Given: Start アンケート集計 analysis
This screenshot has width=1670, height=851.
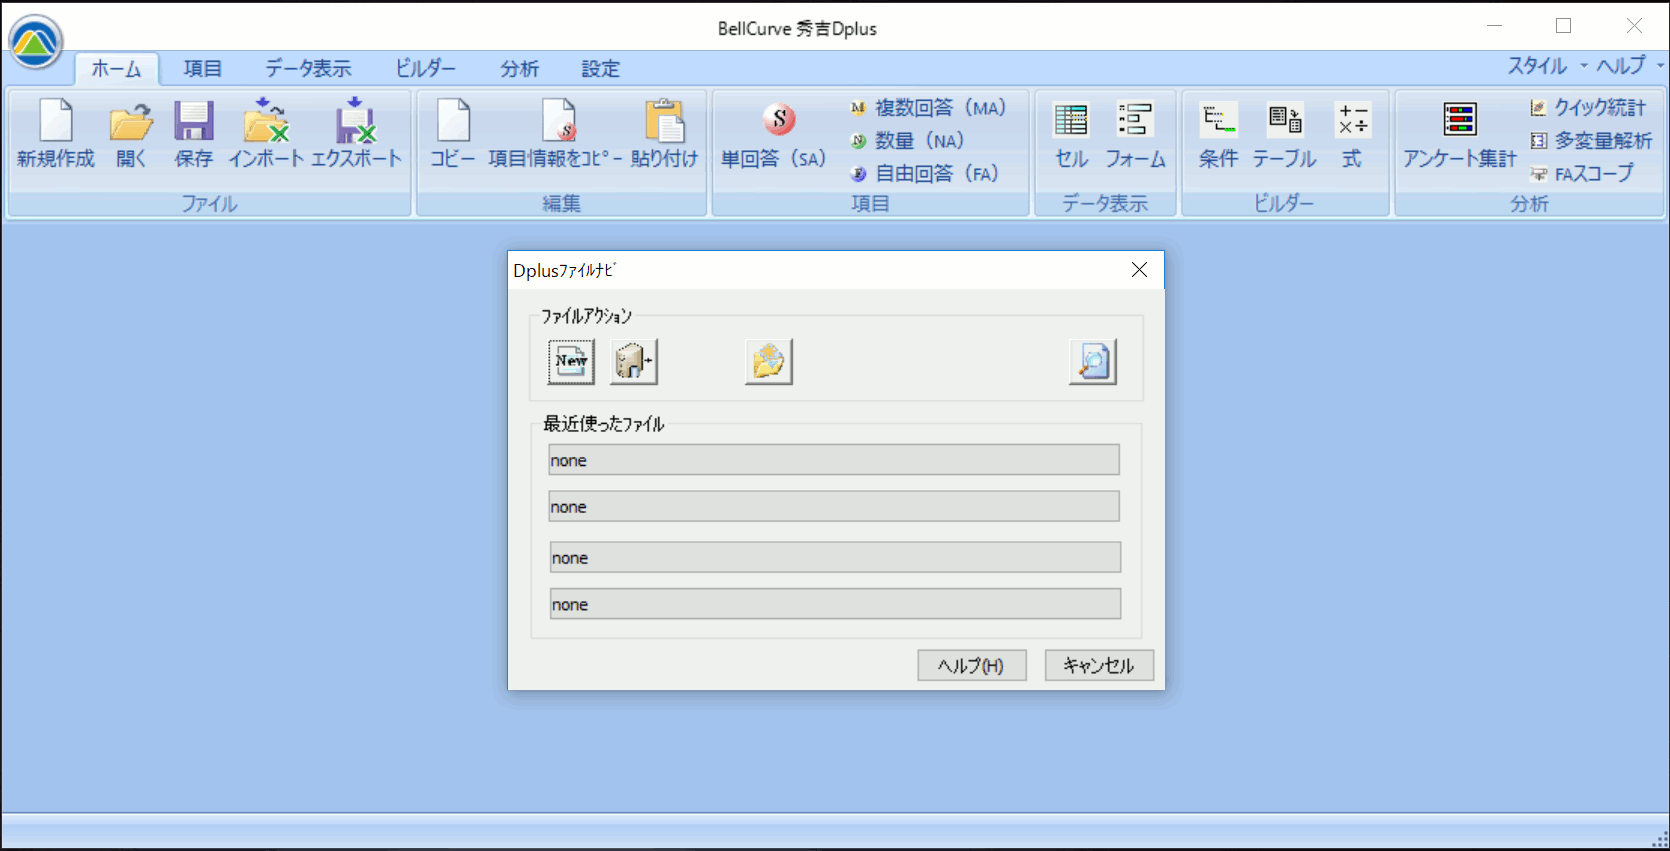Looking at the screenshot, I should 1459,133.
